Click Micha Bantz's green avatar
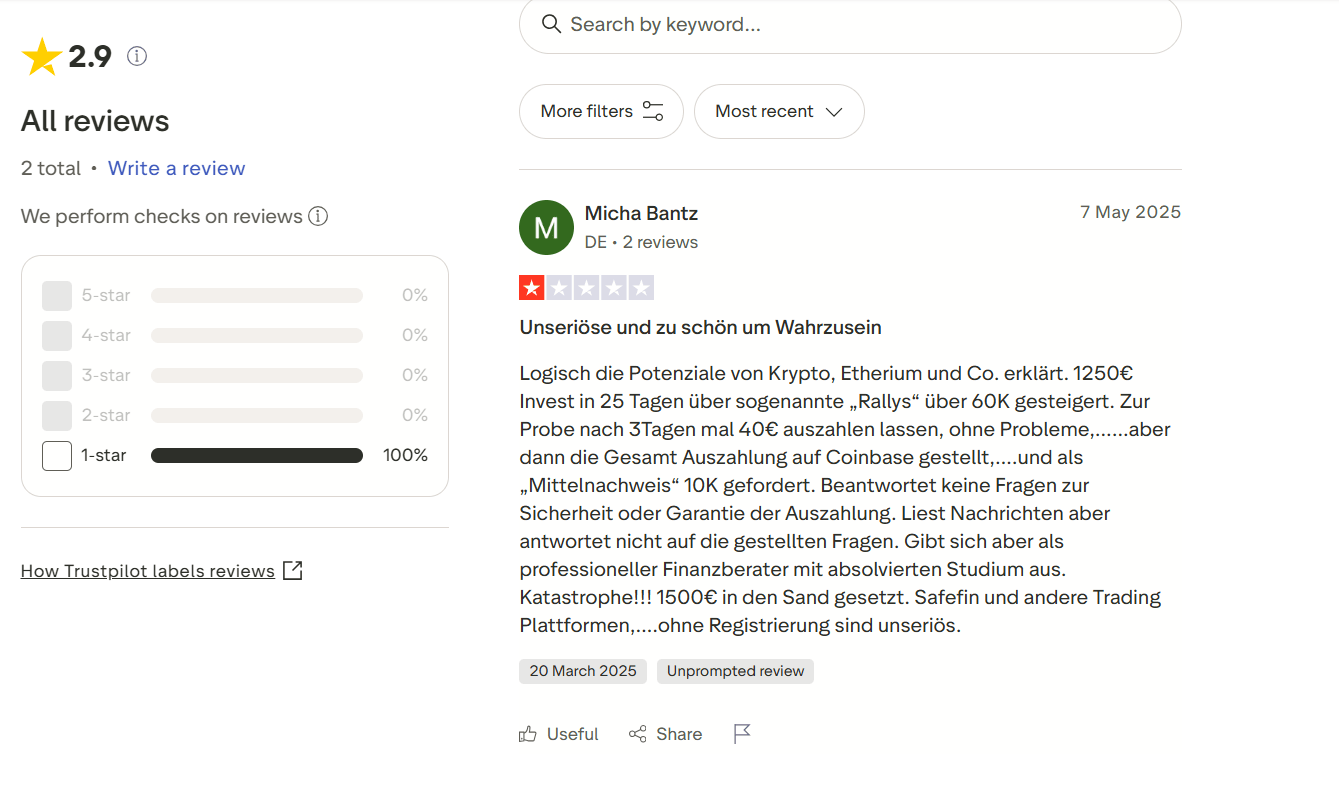Viewport: 1339px width, 788px height. coord(546,227)
